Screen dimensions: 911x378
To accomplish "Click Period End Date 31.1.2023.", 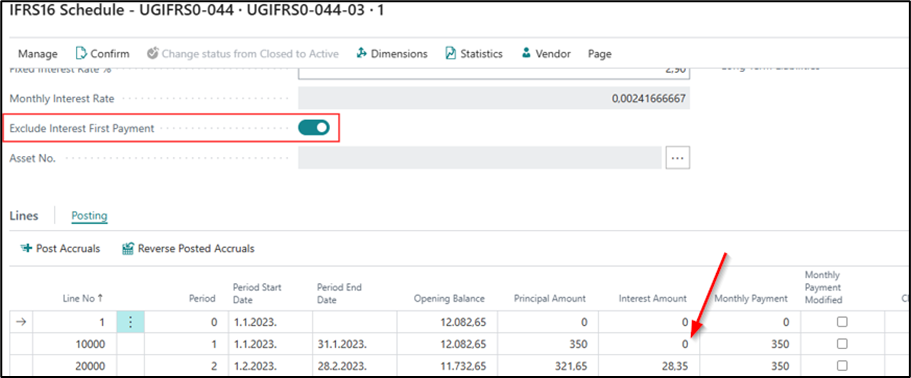I will pos(354,344).
